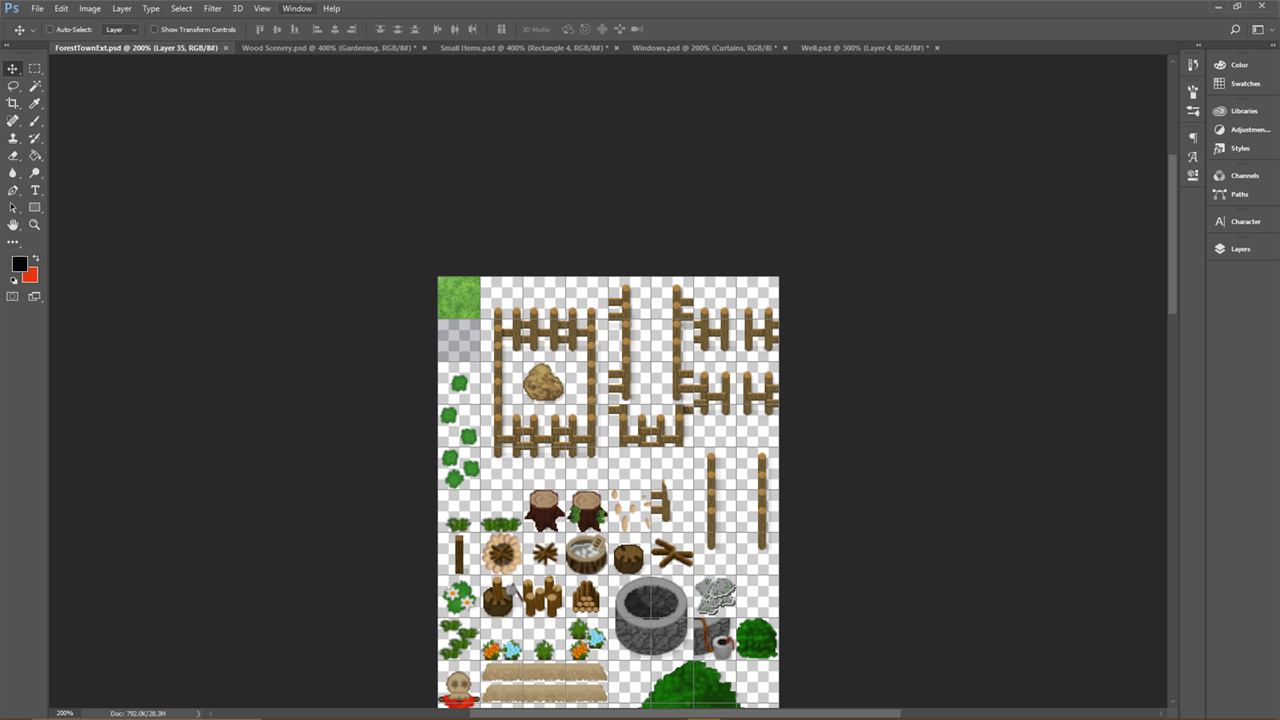Select the Path Selection tool
The height and width of the screenshot is (720, 1280).
point(13,207)
